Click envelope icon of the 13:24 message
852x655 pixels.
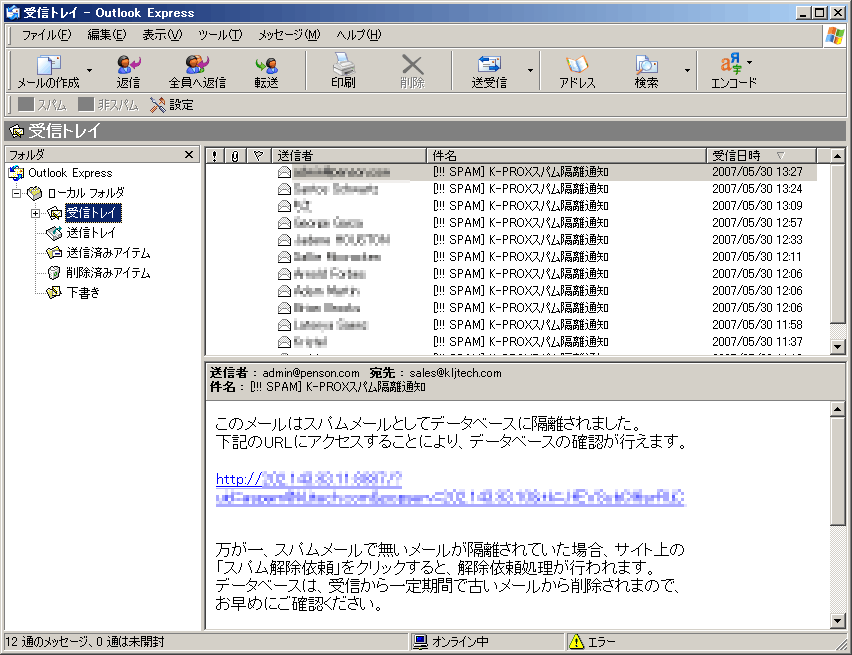click(284, 189)
